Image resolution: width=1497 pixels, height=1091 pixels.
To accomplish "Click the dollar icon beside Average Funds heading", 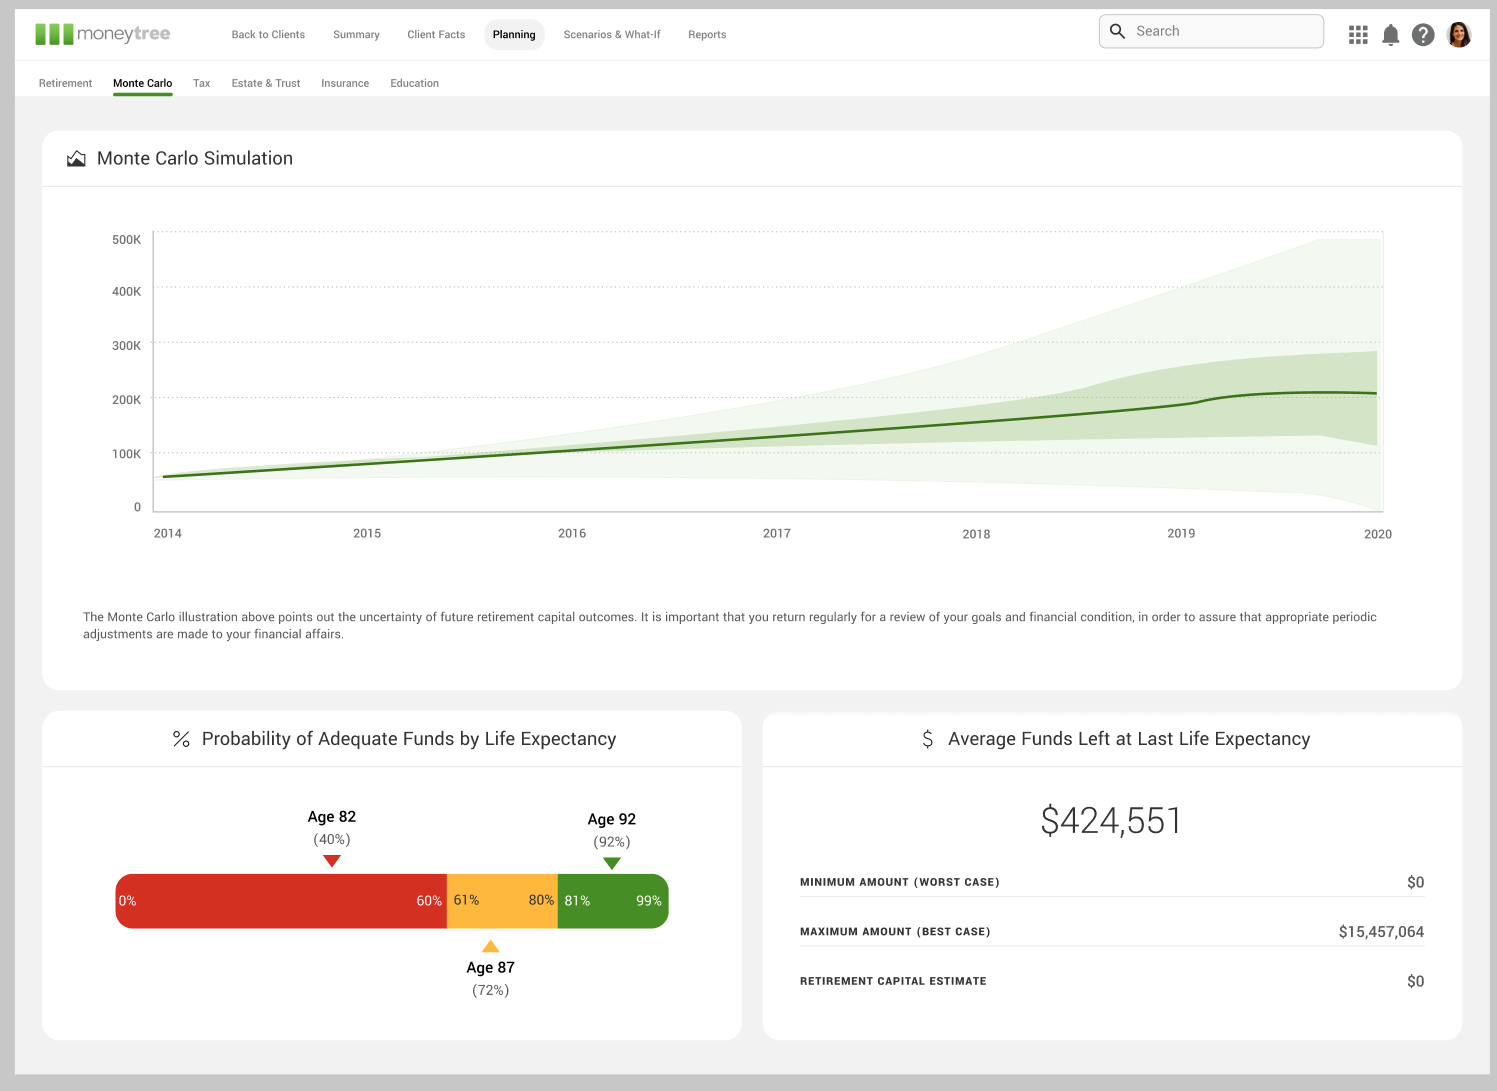I will [x=928, y=738].
